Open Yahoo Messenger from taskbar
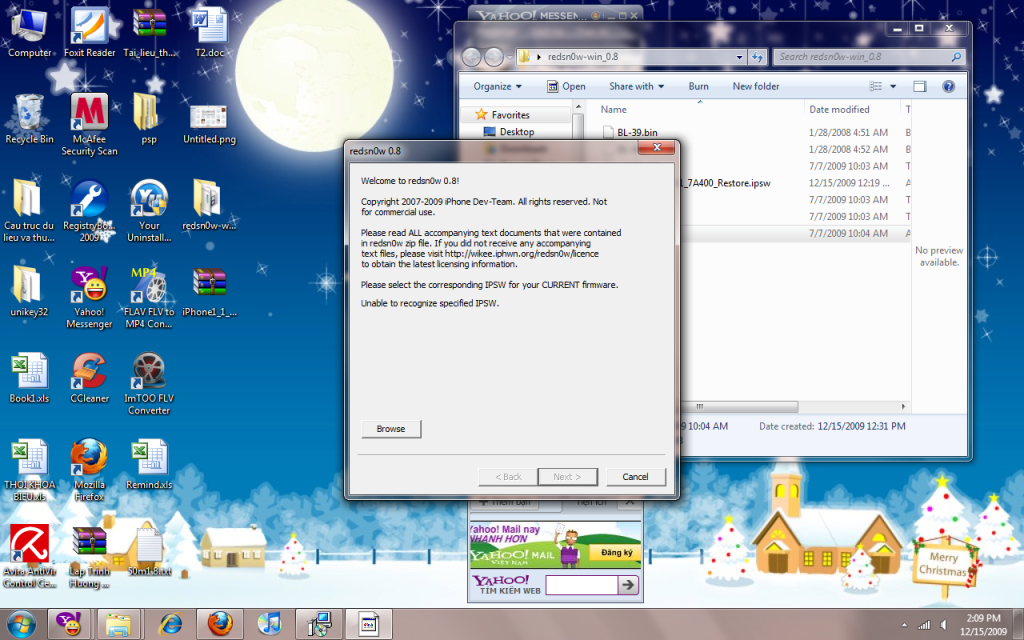1024x640 pixels. click(x=69, y=624)
